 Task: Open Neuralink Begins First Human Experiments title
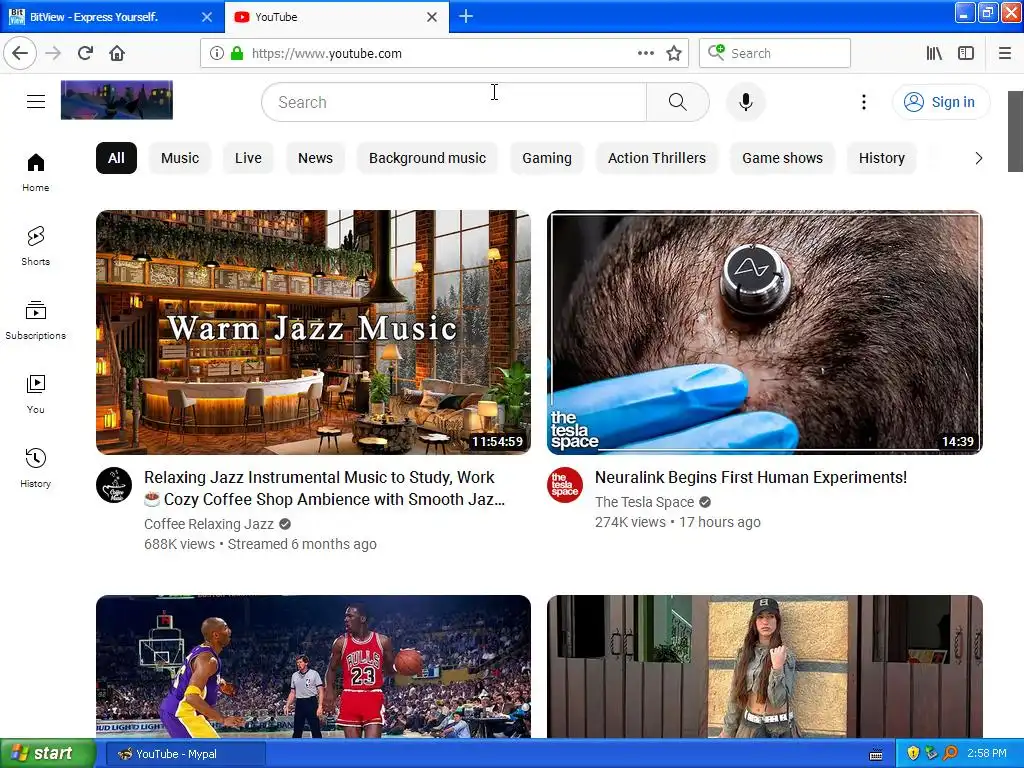tap(750, 477)
